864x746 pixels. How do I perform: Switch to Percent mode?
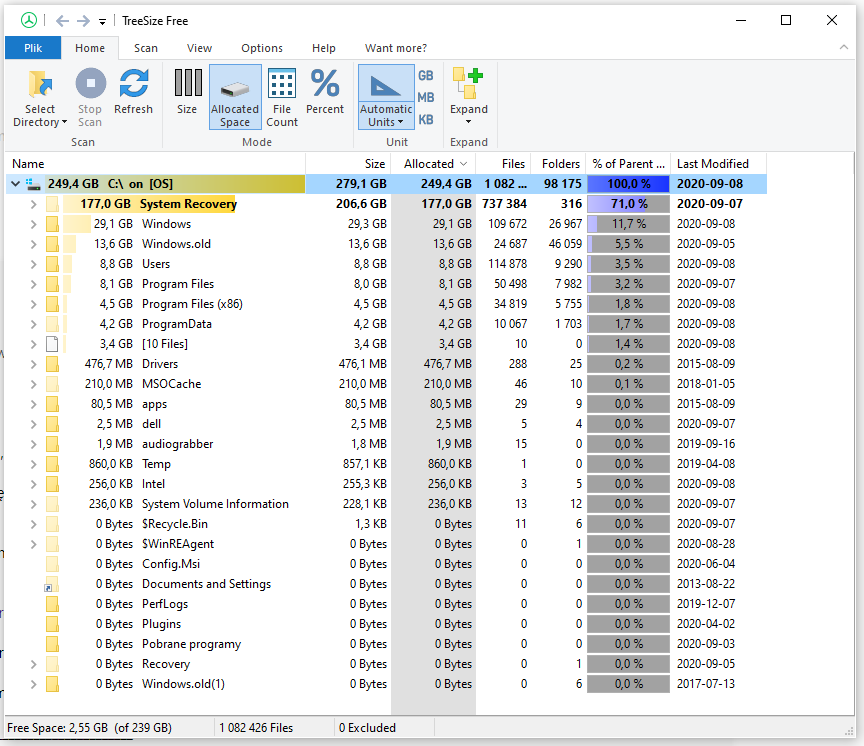click(x=325, y=92)
